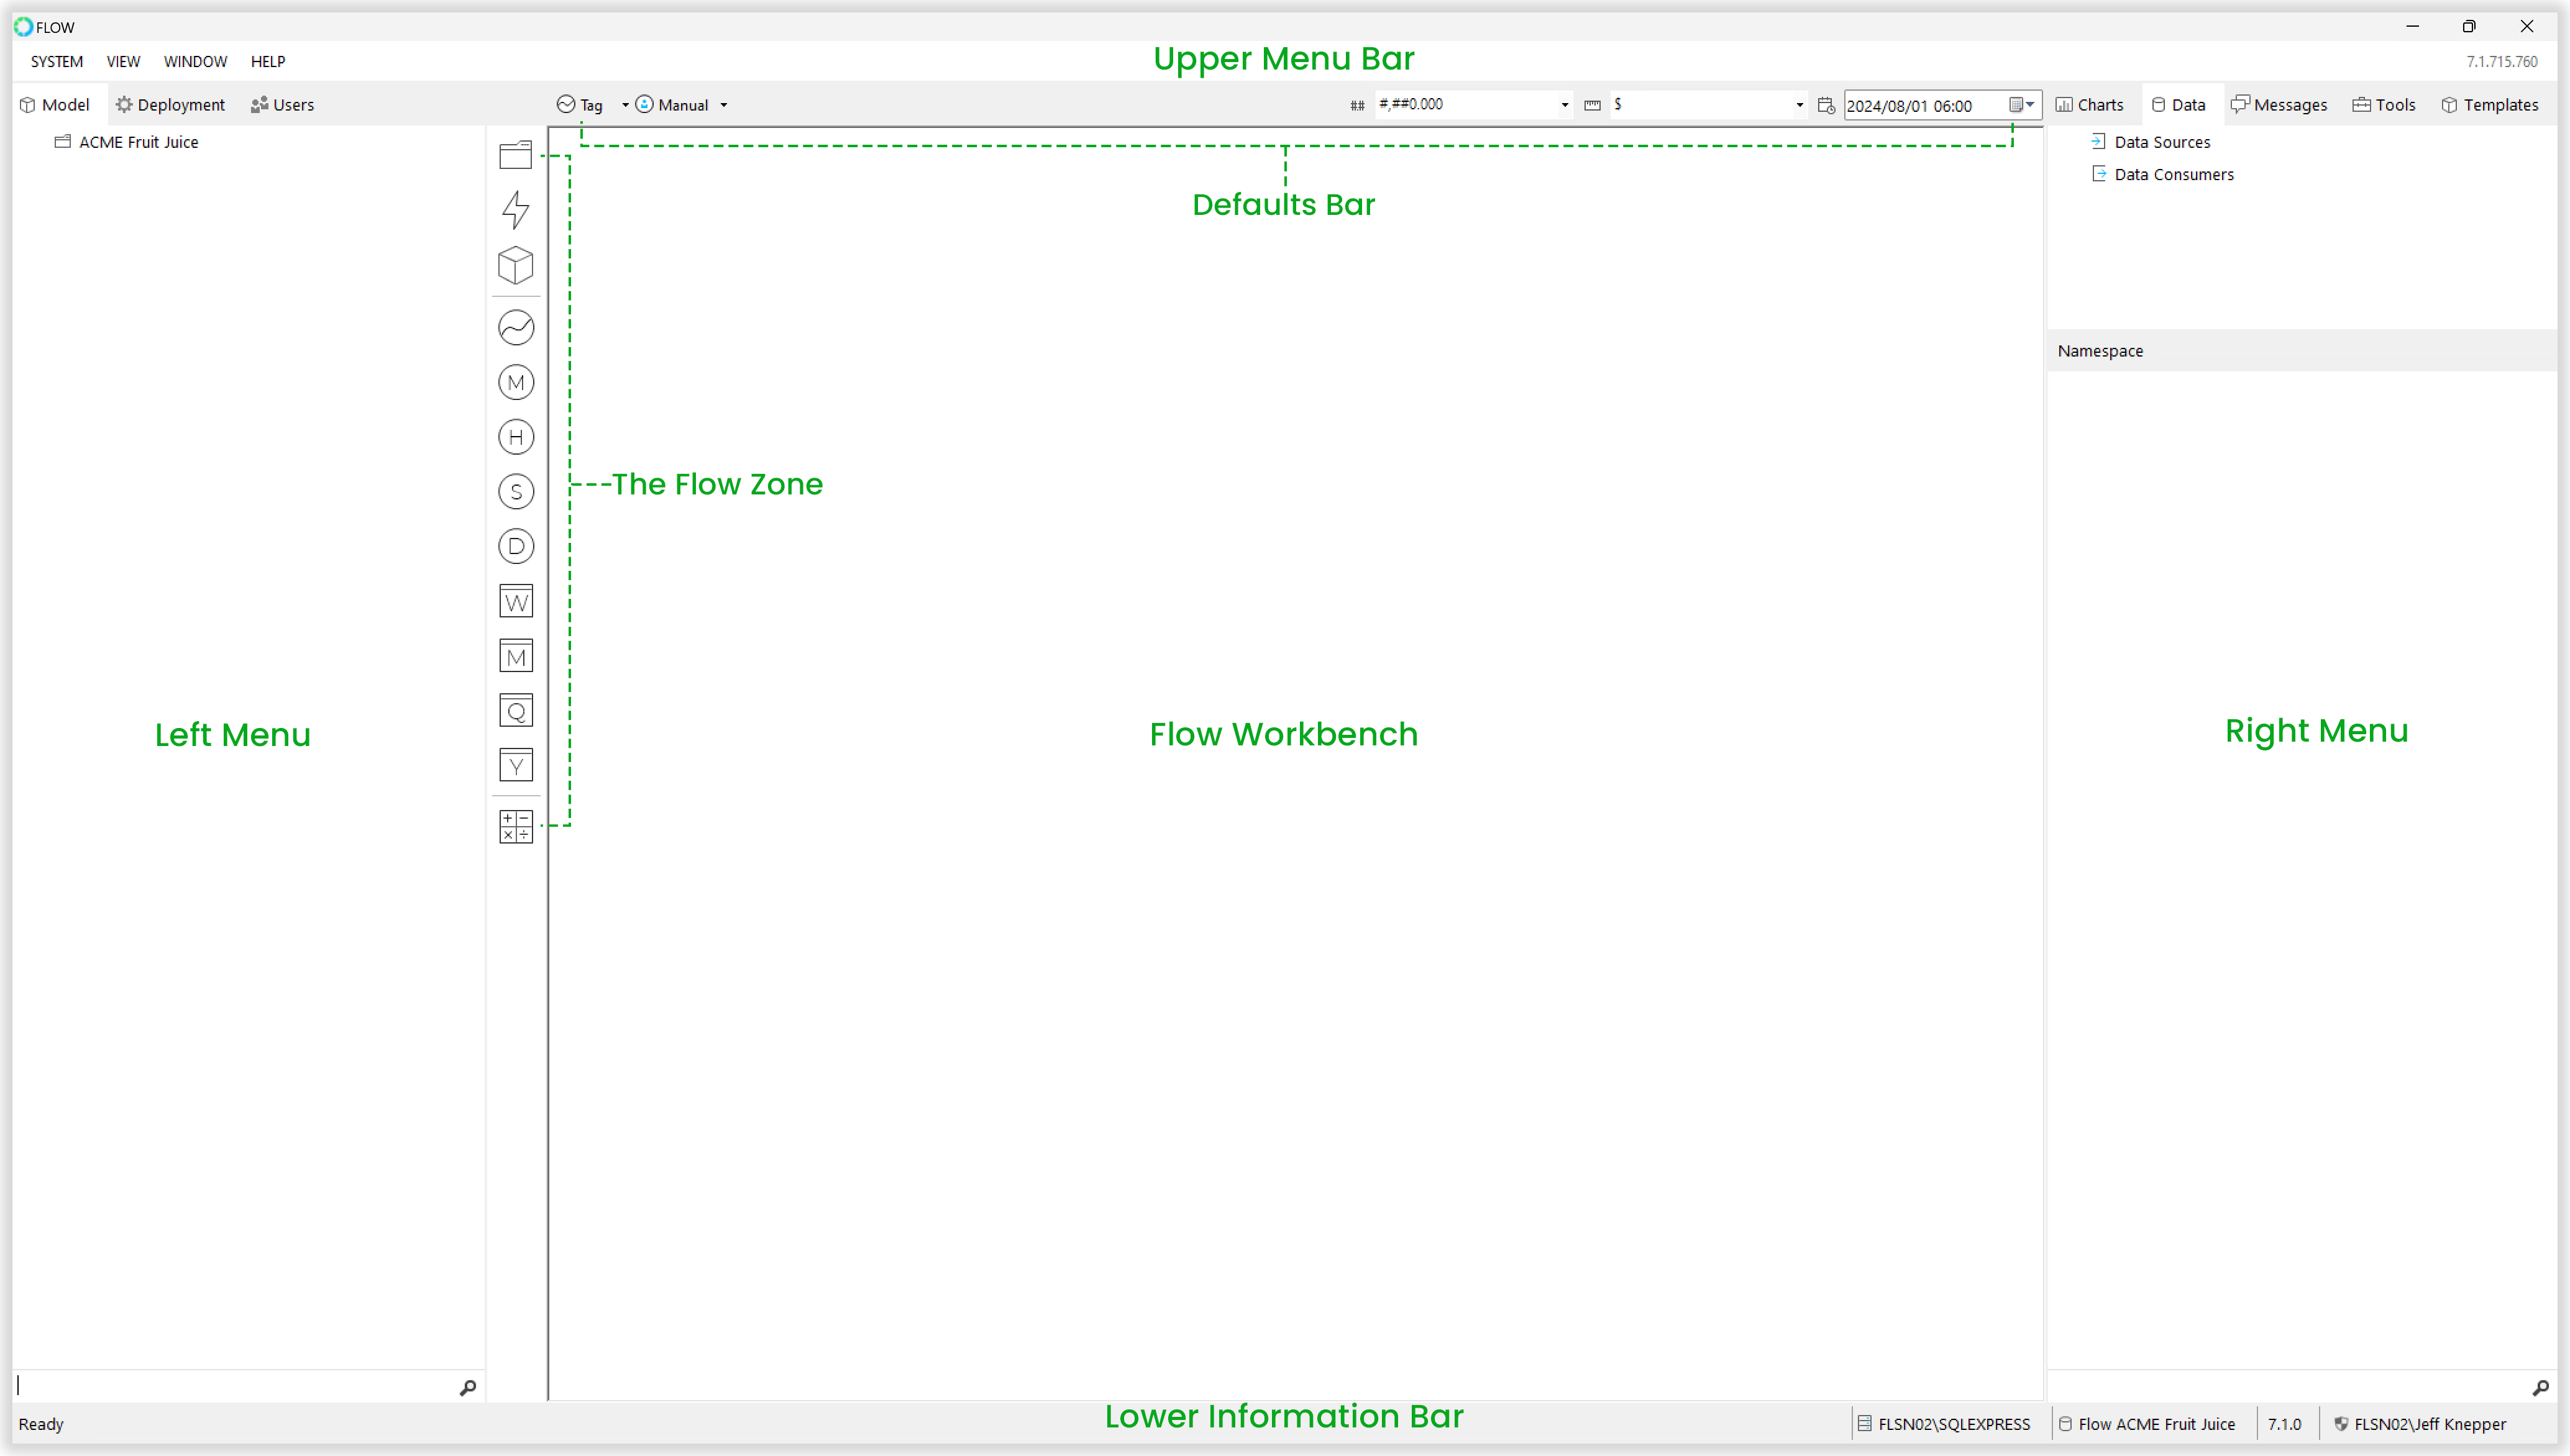Screen dimensions: 2570x1456
Task: Click version number 7.1.715.760
Action: click(2502, 61)
